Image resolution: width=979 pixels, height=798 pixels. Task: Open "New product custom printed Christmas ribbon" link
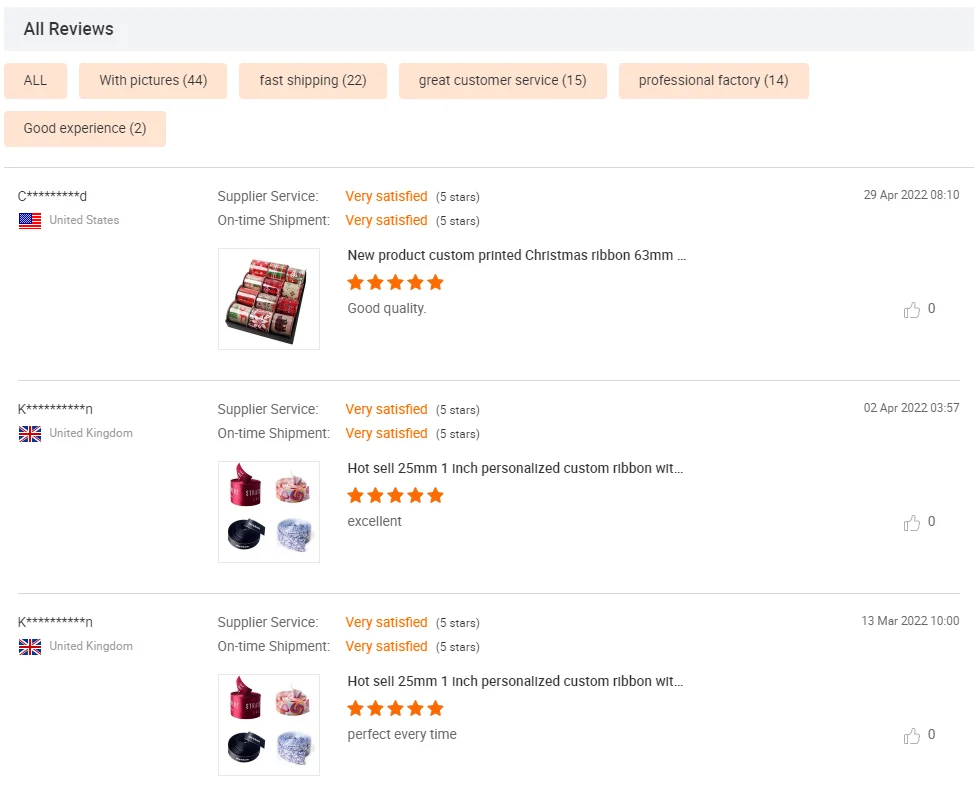pyautogui.click(x=516, y=256)
